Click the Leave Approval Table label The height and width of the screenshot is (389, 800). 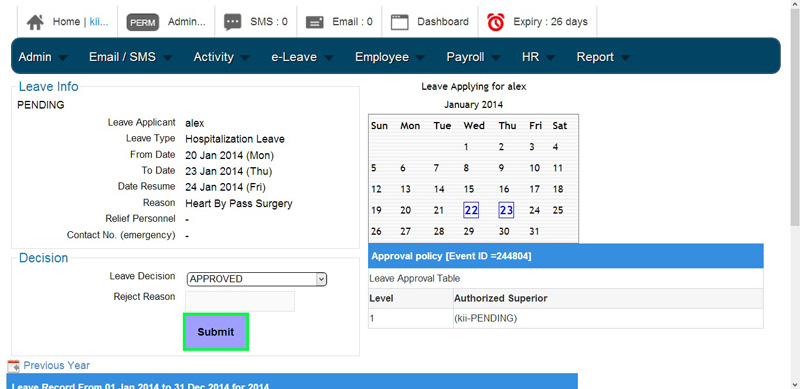[414, 278]
